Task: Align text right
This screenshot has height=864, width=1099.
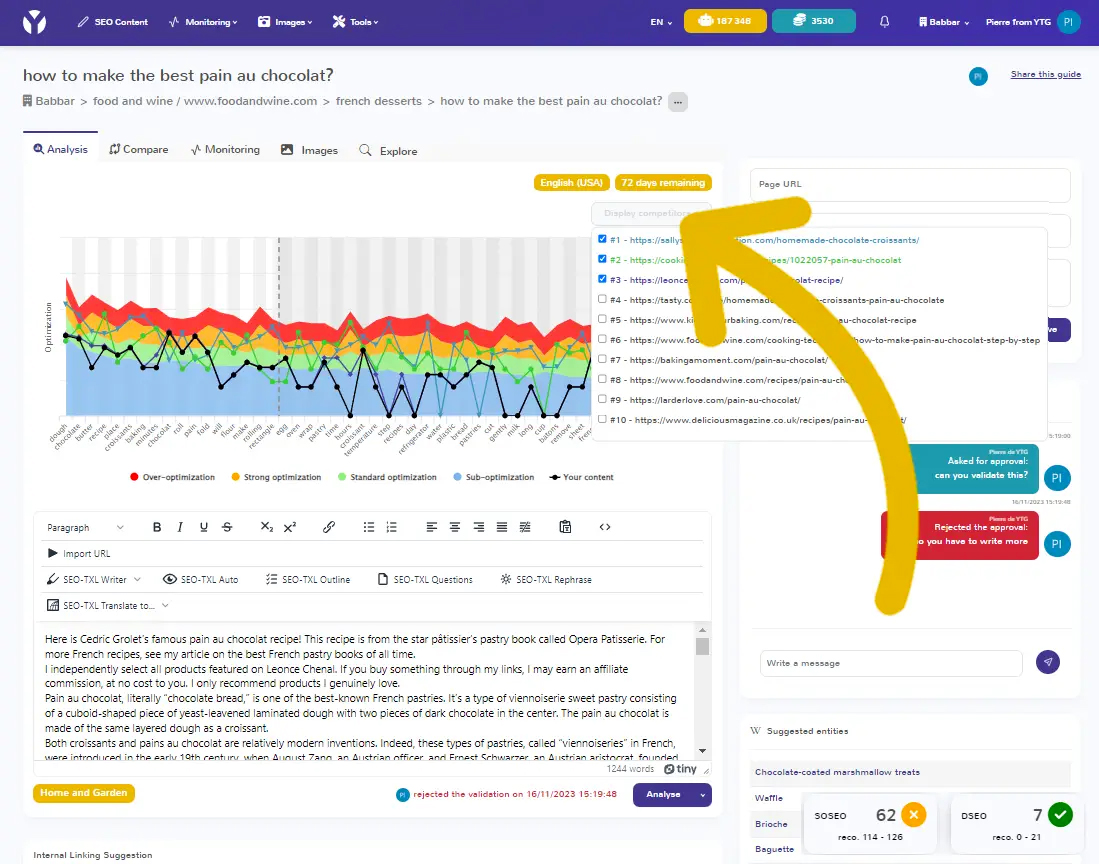Action: (479, 527)
